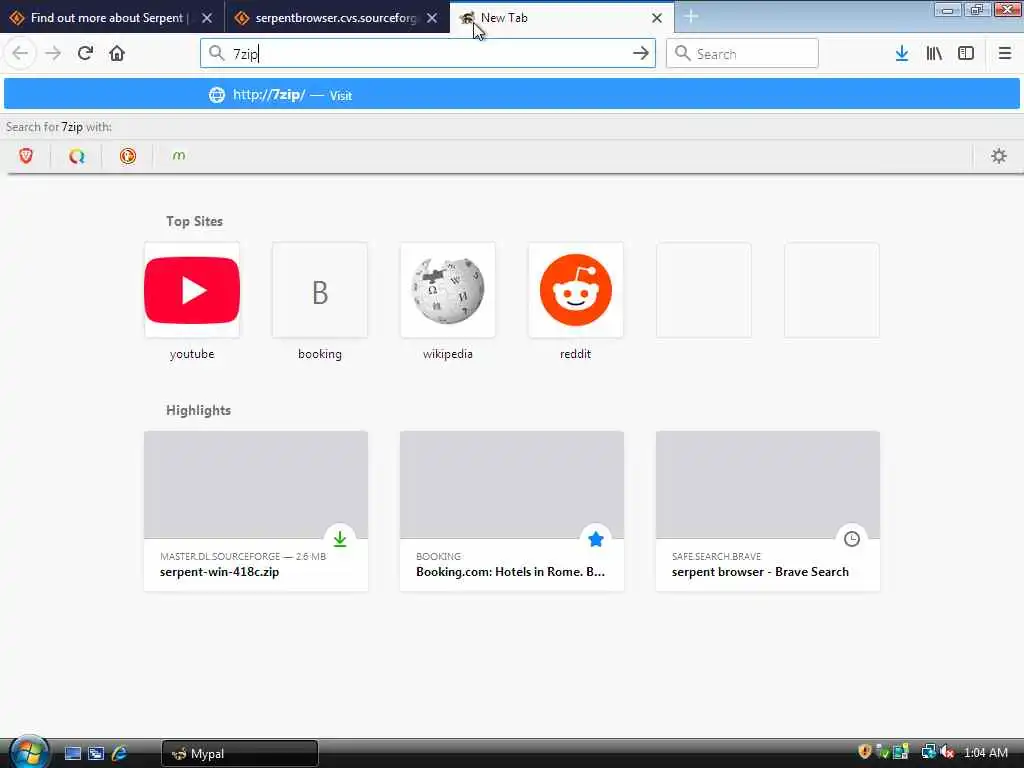
Task: Search 7zip with the green 'm' engine
Action: coord(179,155)
